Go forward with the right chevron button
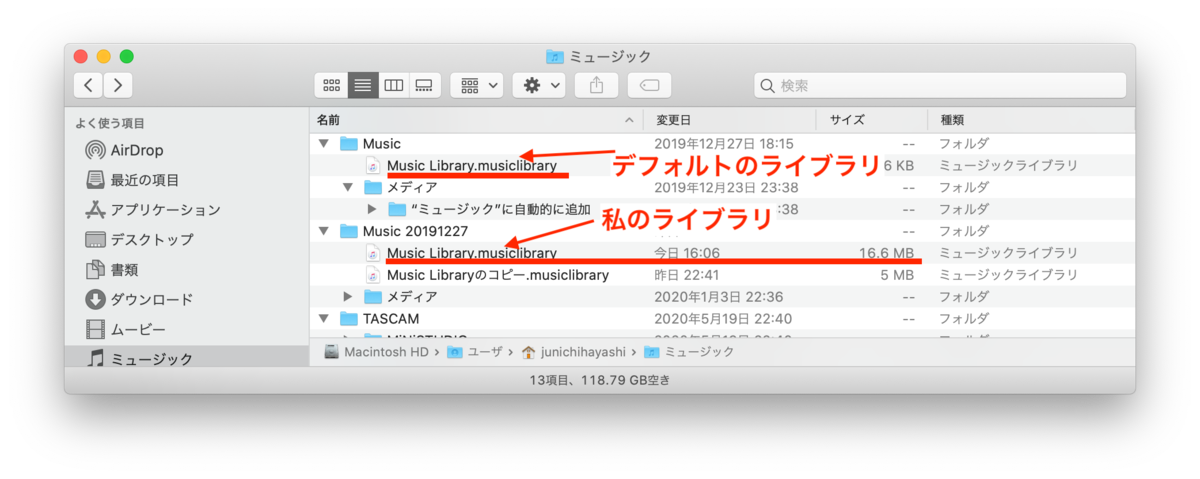 tap(118, 85)
